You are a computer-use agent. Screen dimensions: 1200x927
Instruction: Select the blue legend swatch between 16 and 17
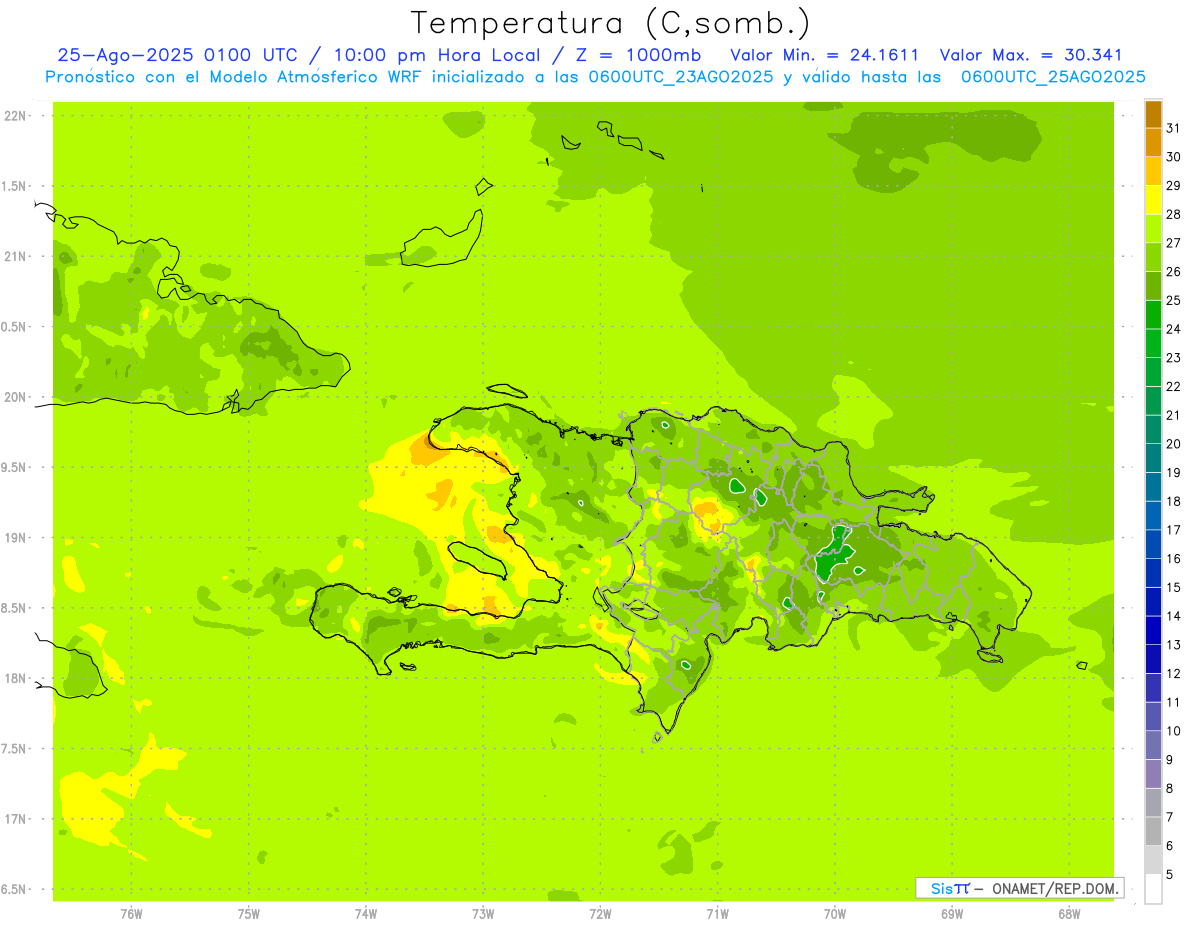(x=1153, y=545)
